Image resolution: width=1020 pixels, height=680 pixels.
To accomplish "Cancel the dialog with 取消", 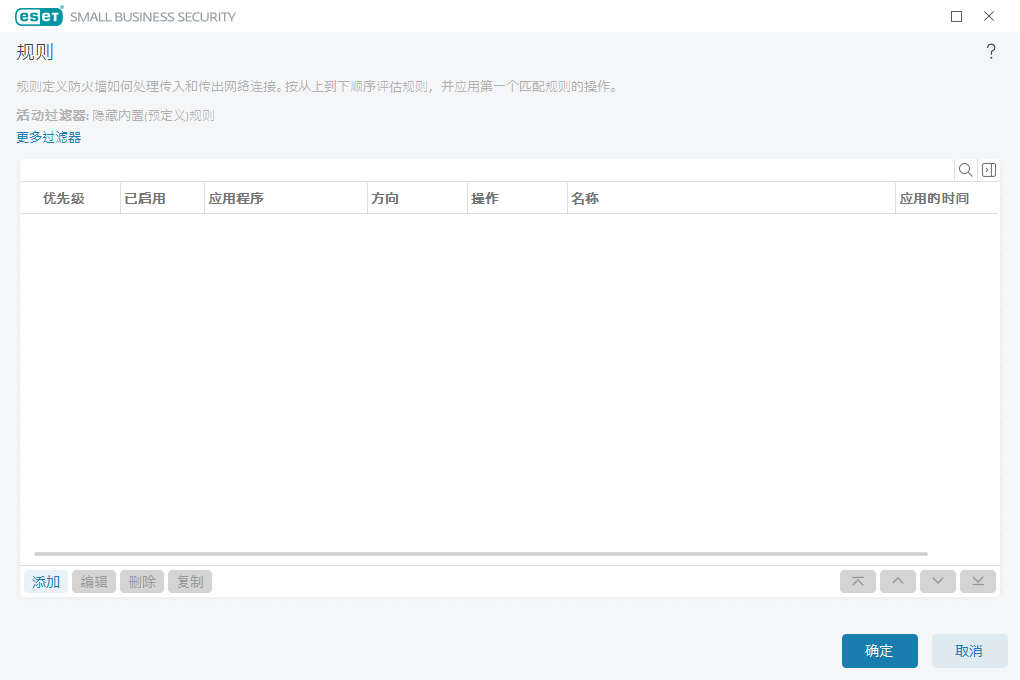I will click(968, 651).
